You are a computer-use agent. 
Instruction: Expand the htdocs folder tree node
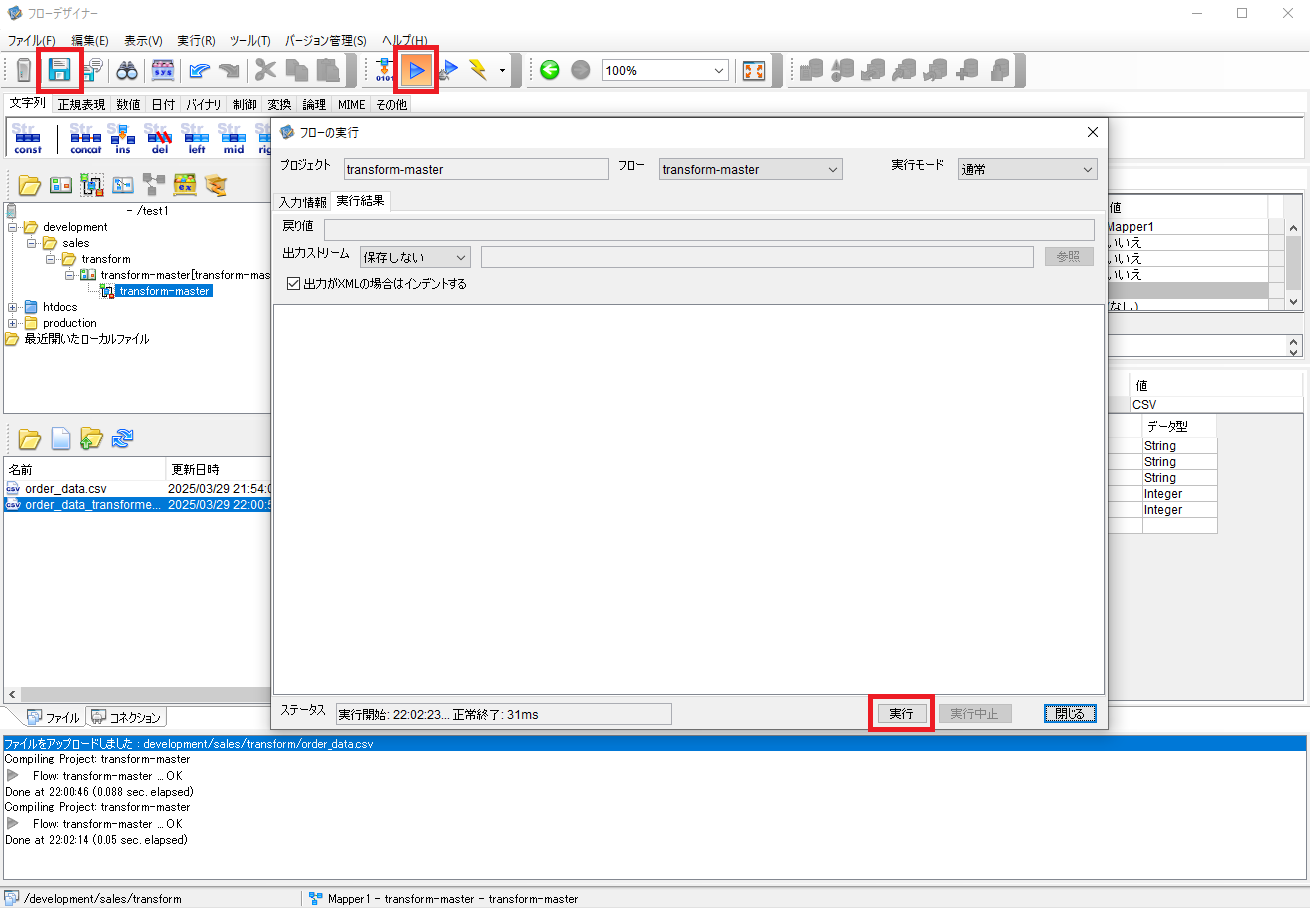coord(13,307)
